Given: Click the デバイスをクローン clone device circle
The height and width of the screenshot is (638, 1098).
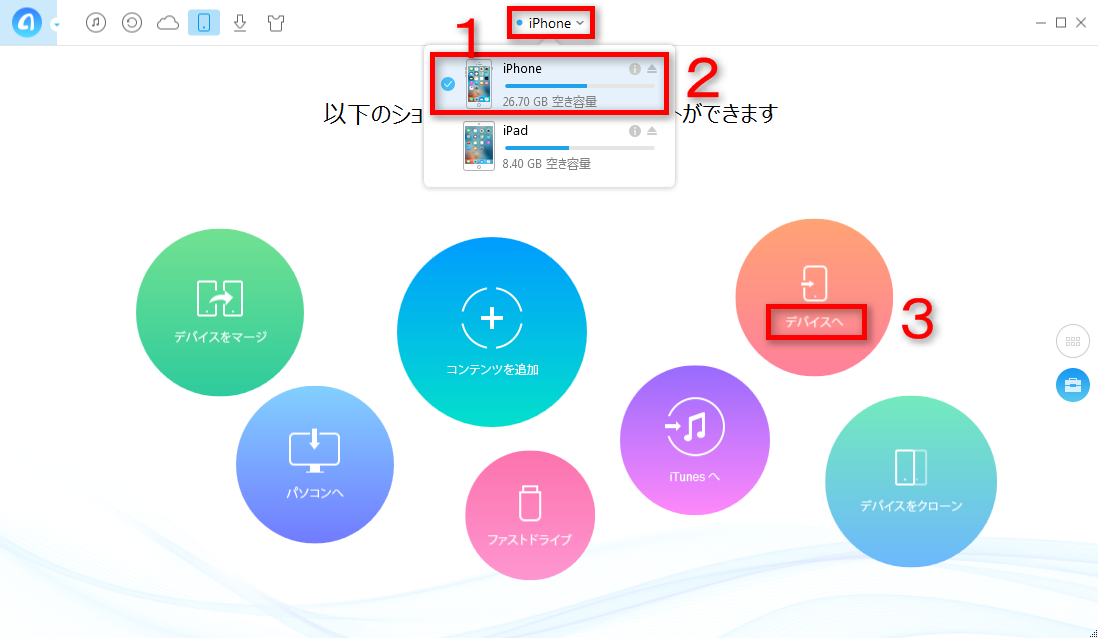Looking at the screenshot, I should coord(911,482).
